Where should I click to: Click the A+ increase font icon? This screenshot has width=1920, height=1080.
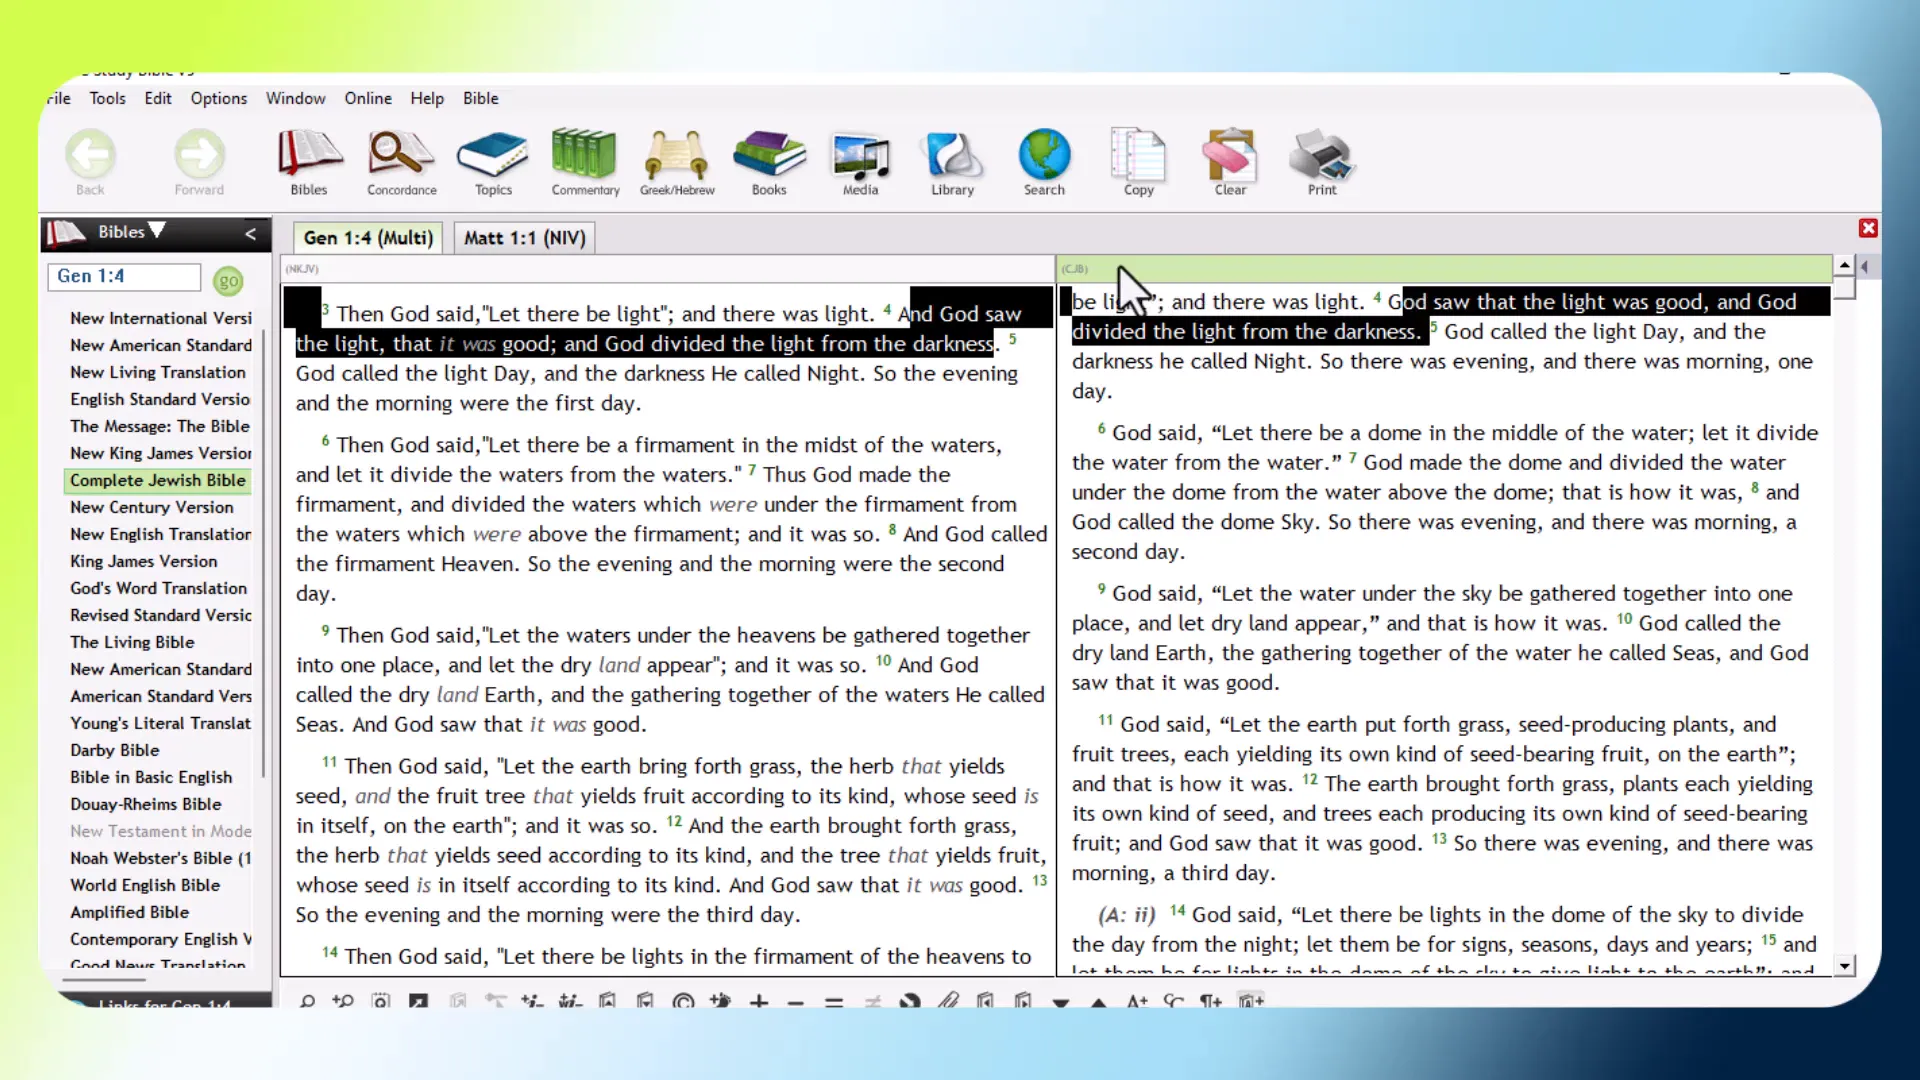pyautogui.click(x=1137, y=1001)
